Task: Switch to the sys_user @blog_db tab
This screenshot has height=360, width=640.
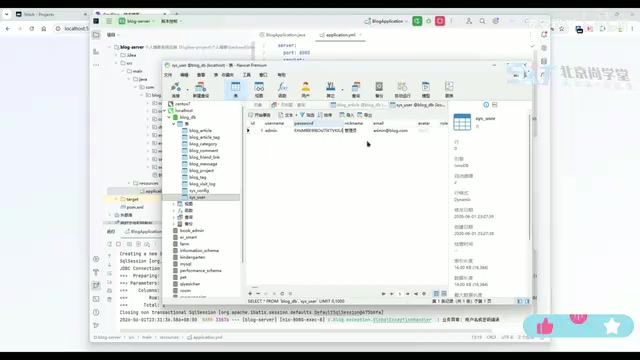Action: click(418, 105)
